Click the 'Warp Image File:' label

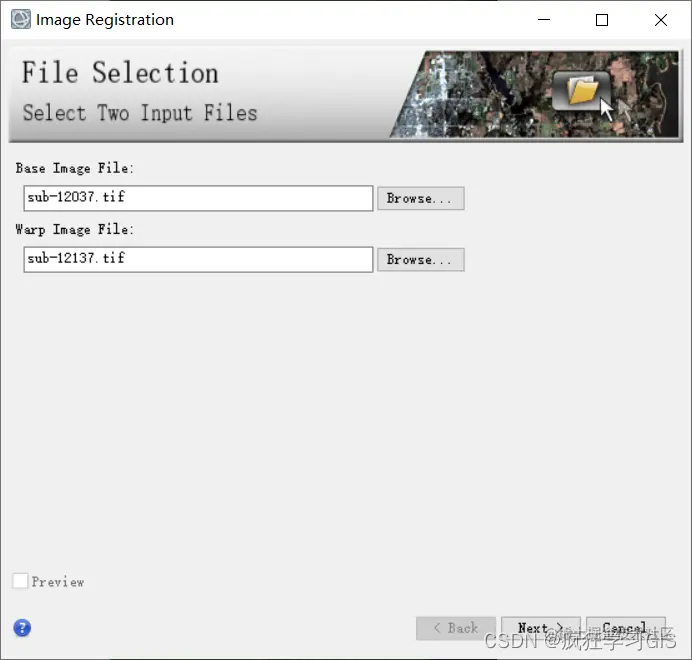pyautogui.click(x=75, y=230)
